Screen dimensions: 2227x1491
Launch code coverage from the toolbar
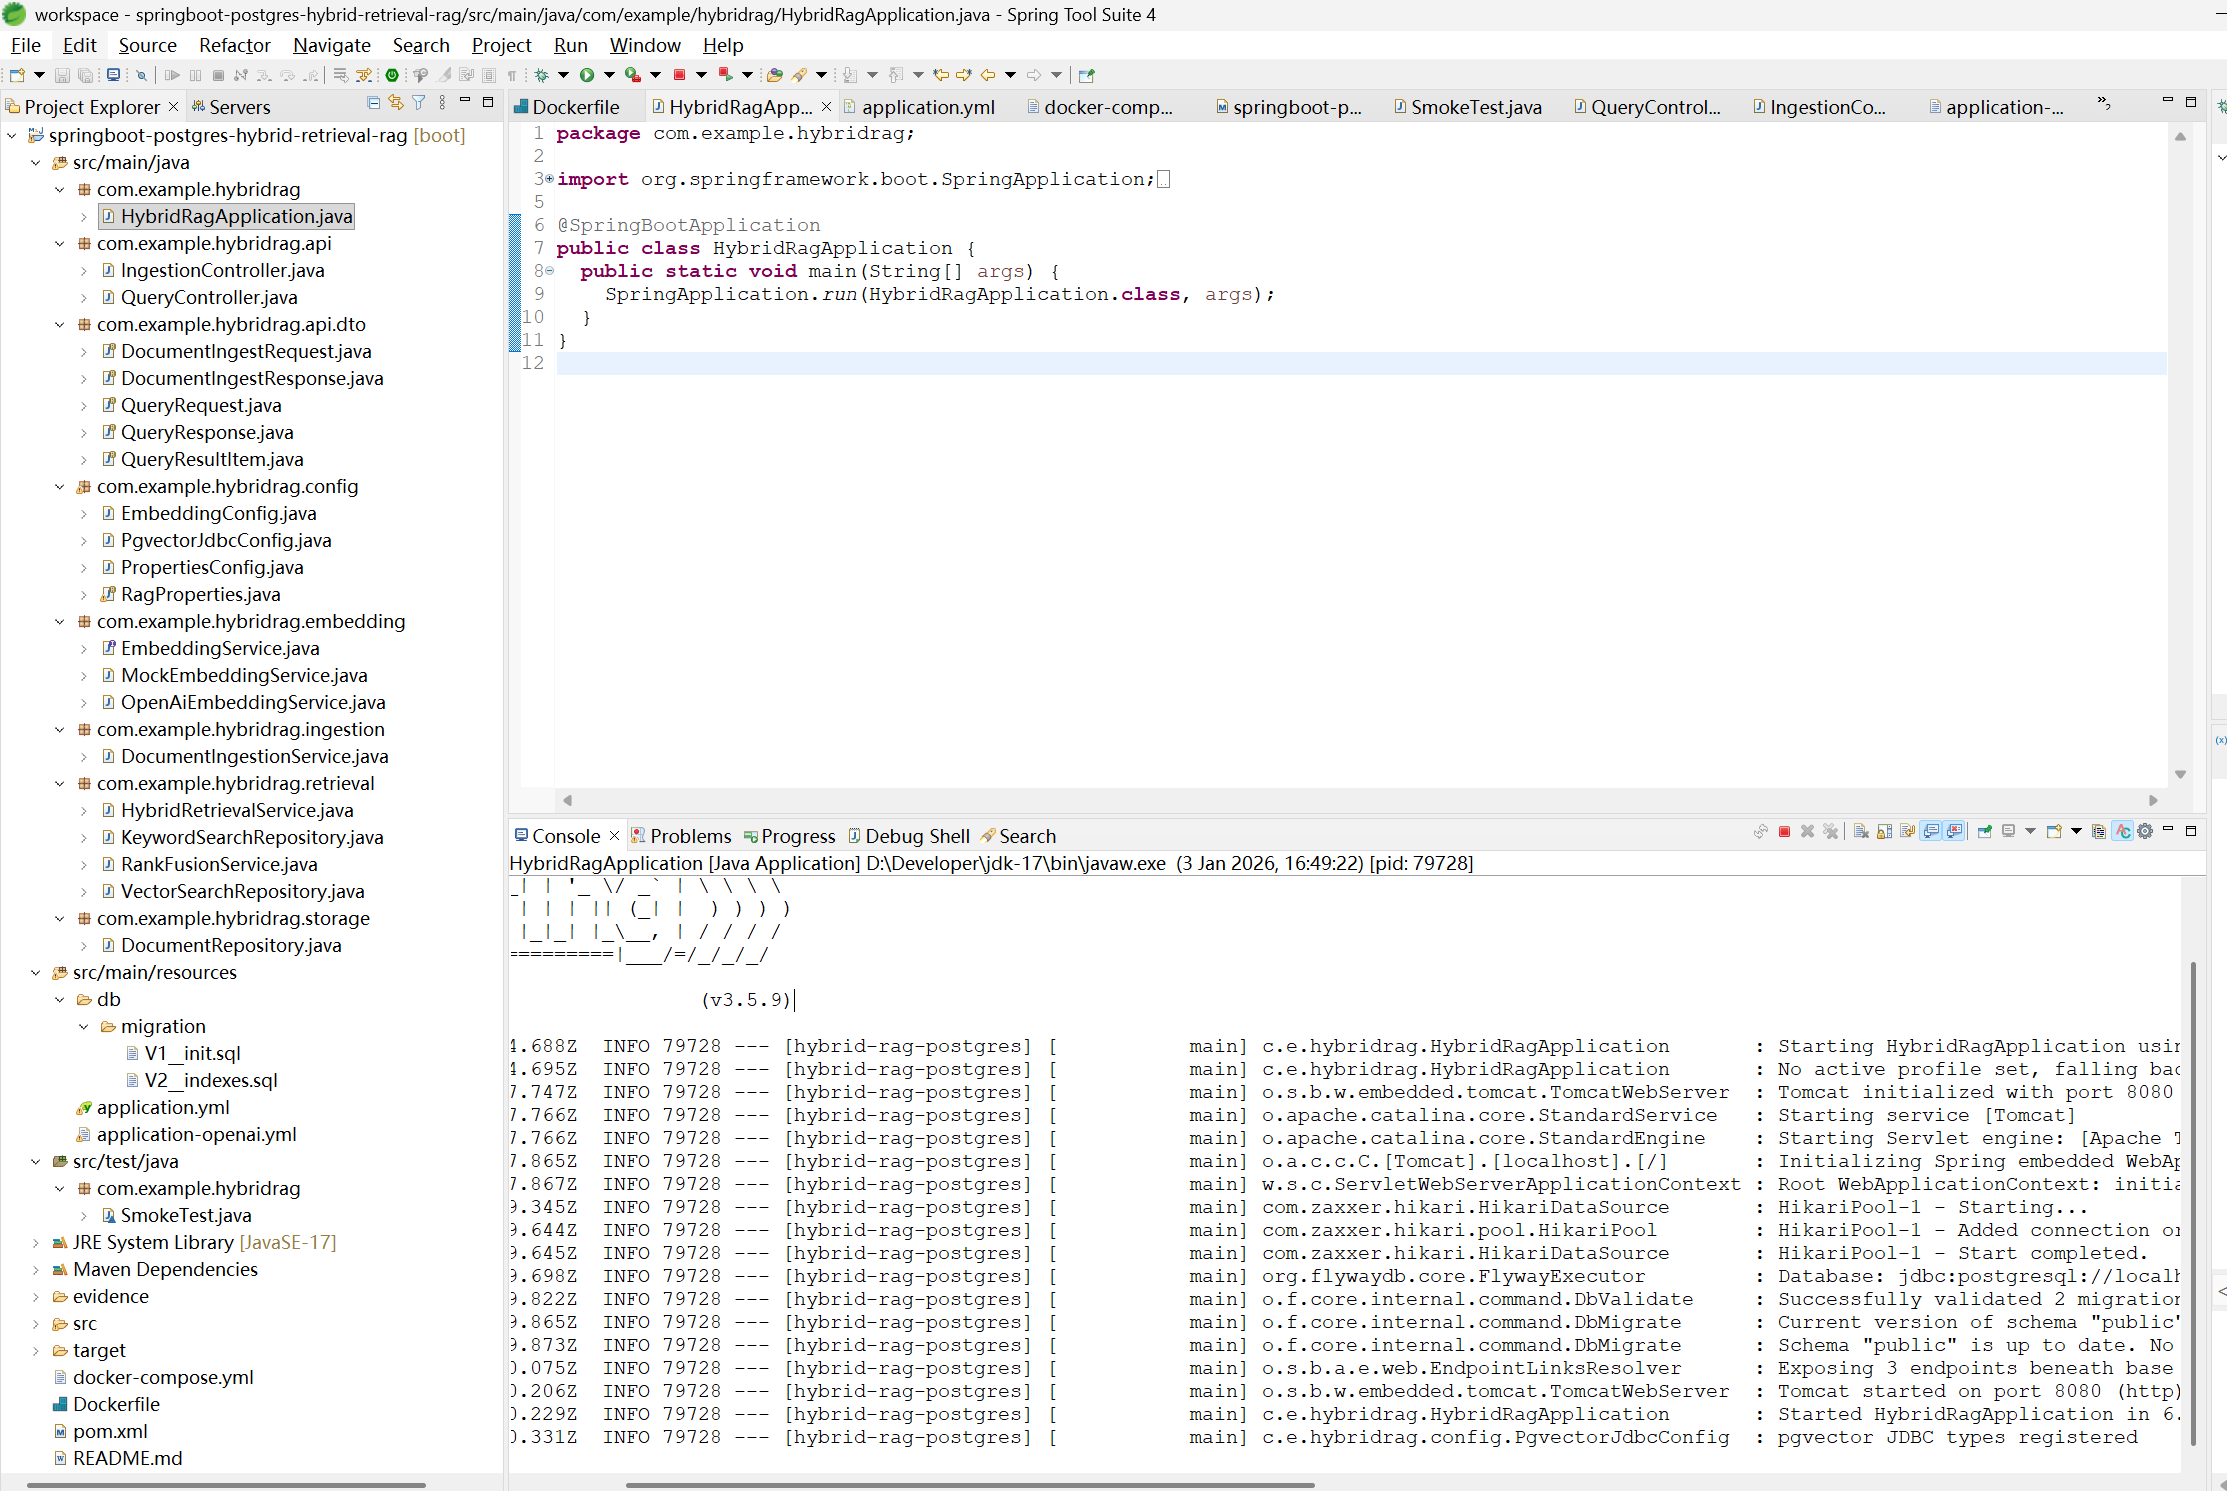(x=633, y=75)
